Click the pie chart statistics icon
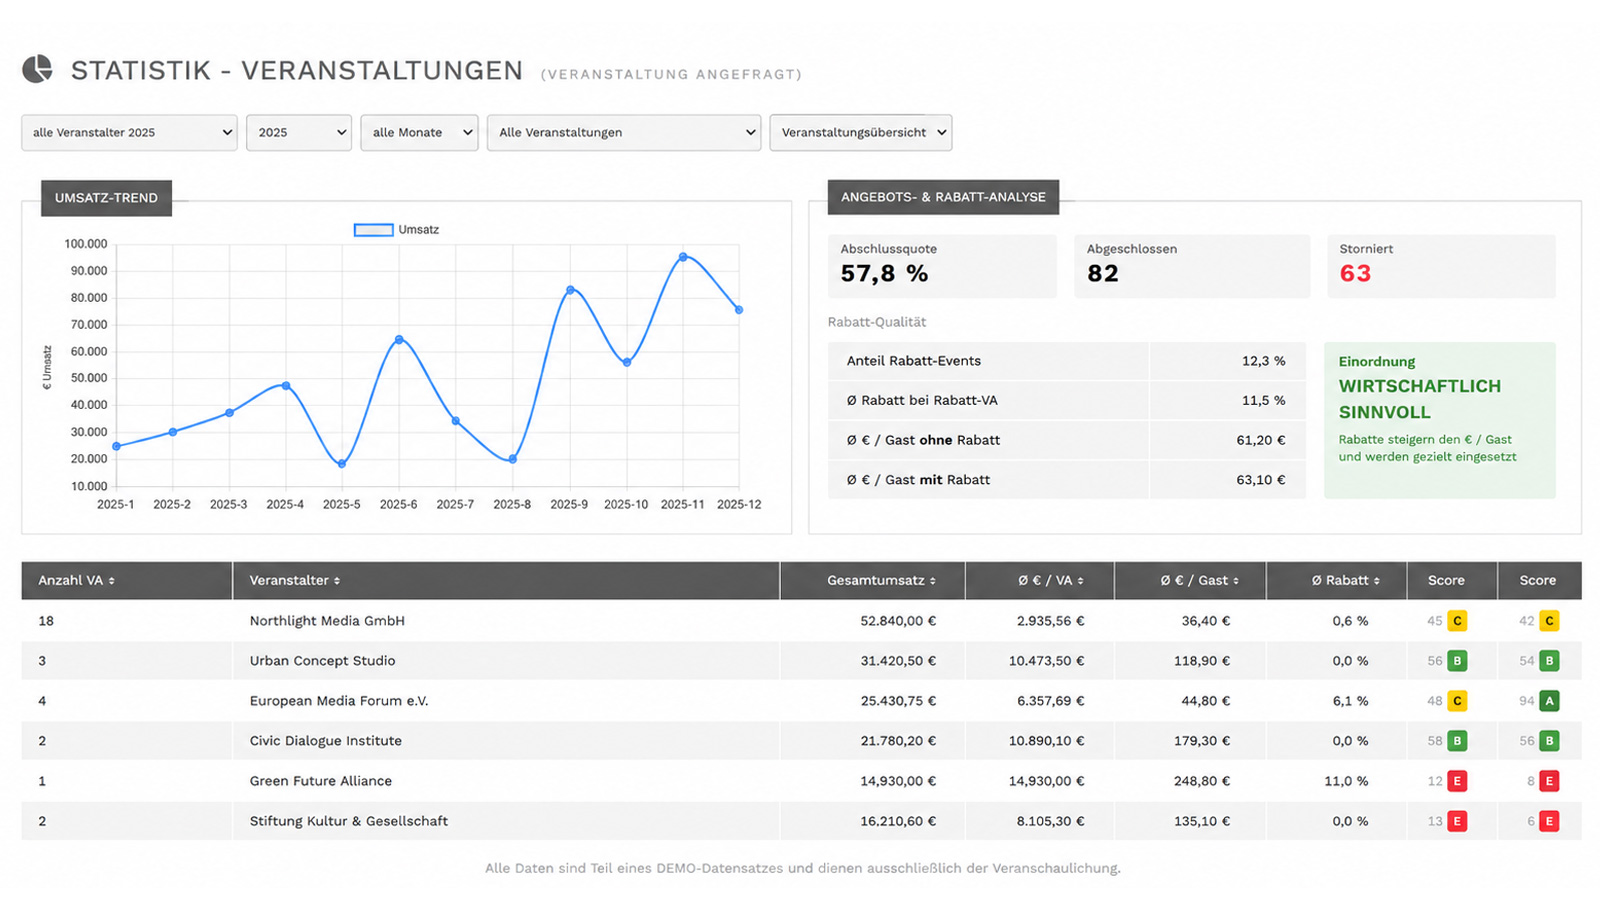1600x900 pixels. (37, 69)
